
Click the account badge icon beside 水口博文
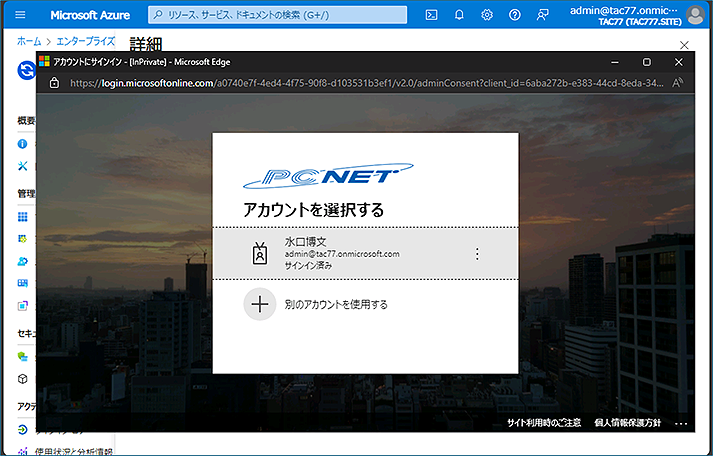260,254
